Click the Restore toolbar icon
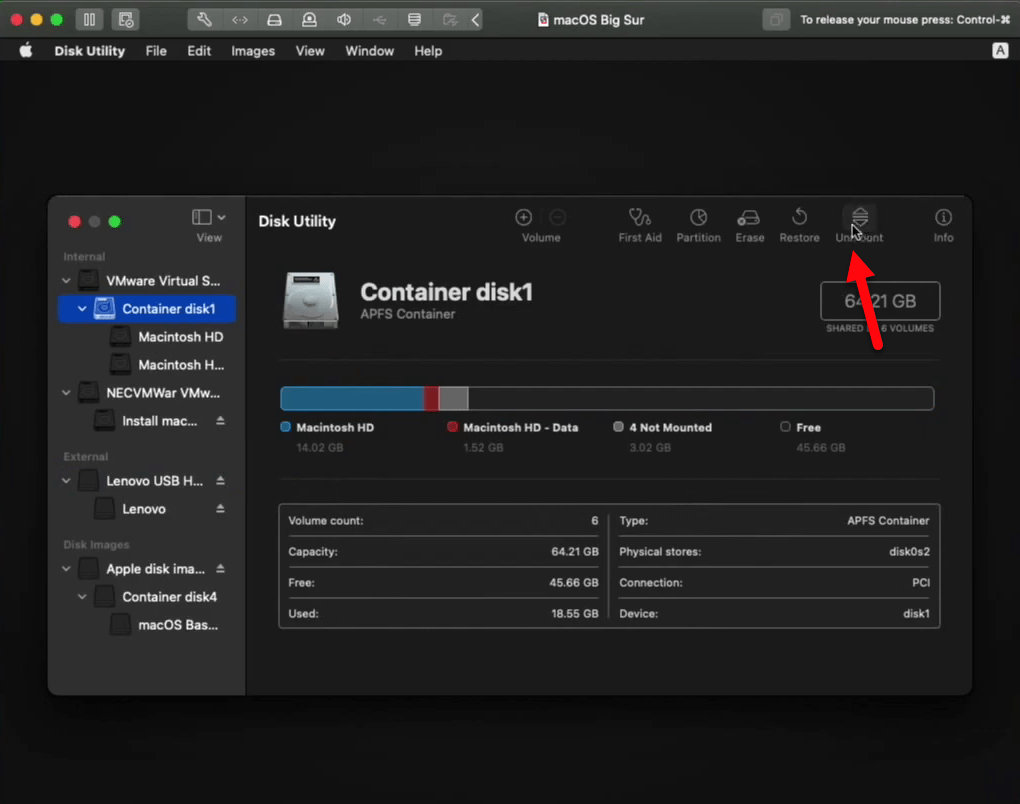 click(799, 217)
